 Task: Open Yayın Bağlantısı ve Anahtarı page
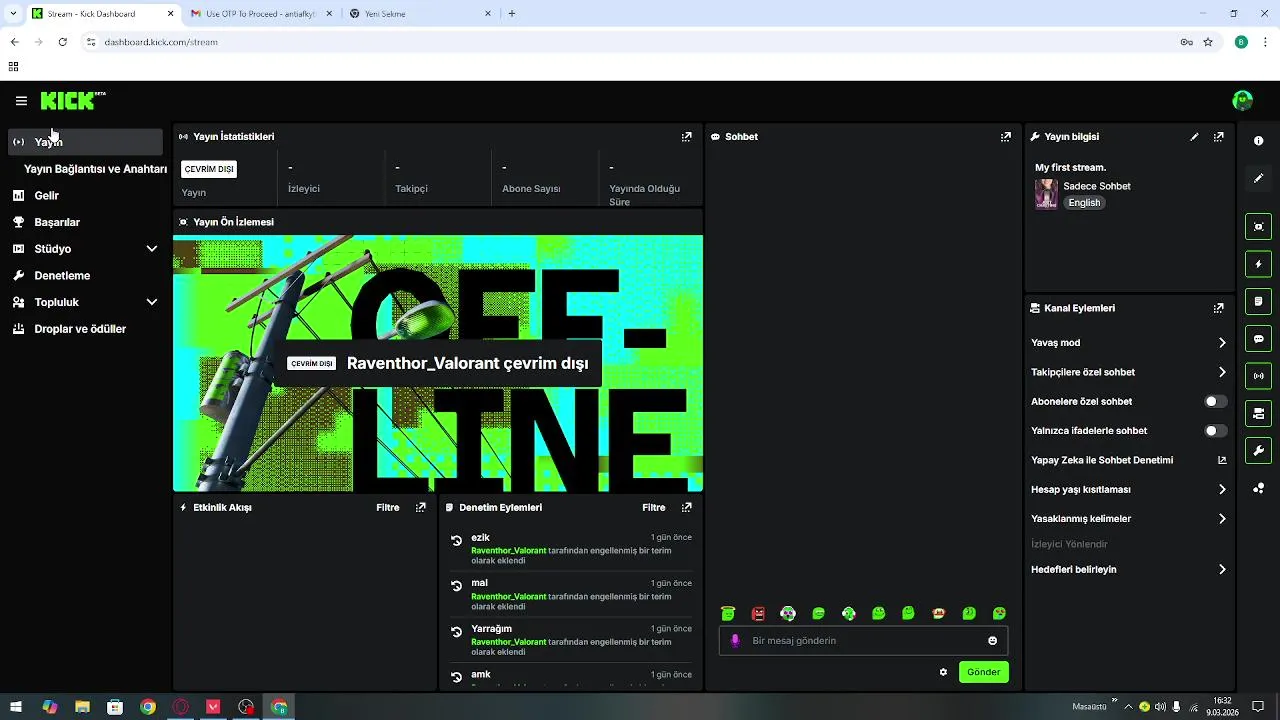(x=95, y=169)
